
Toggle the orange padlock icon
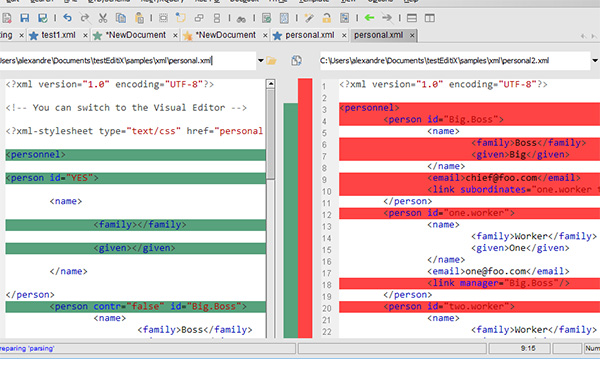coord(326,18)
